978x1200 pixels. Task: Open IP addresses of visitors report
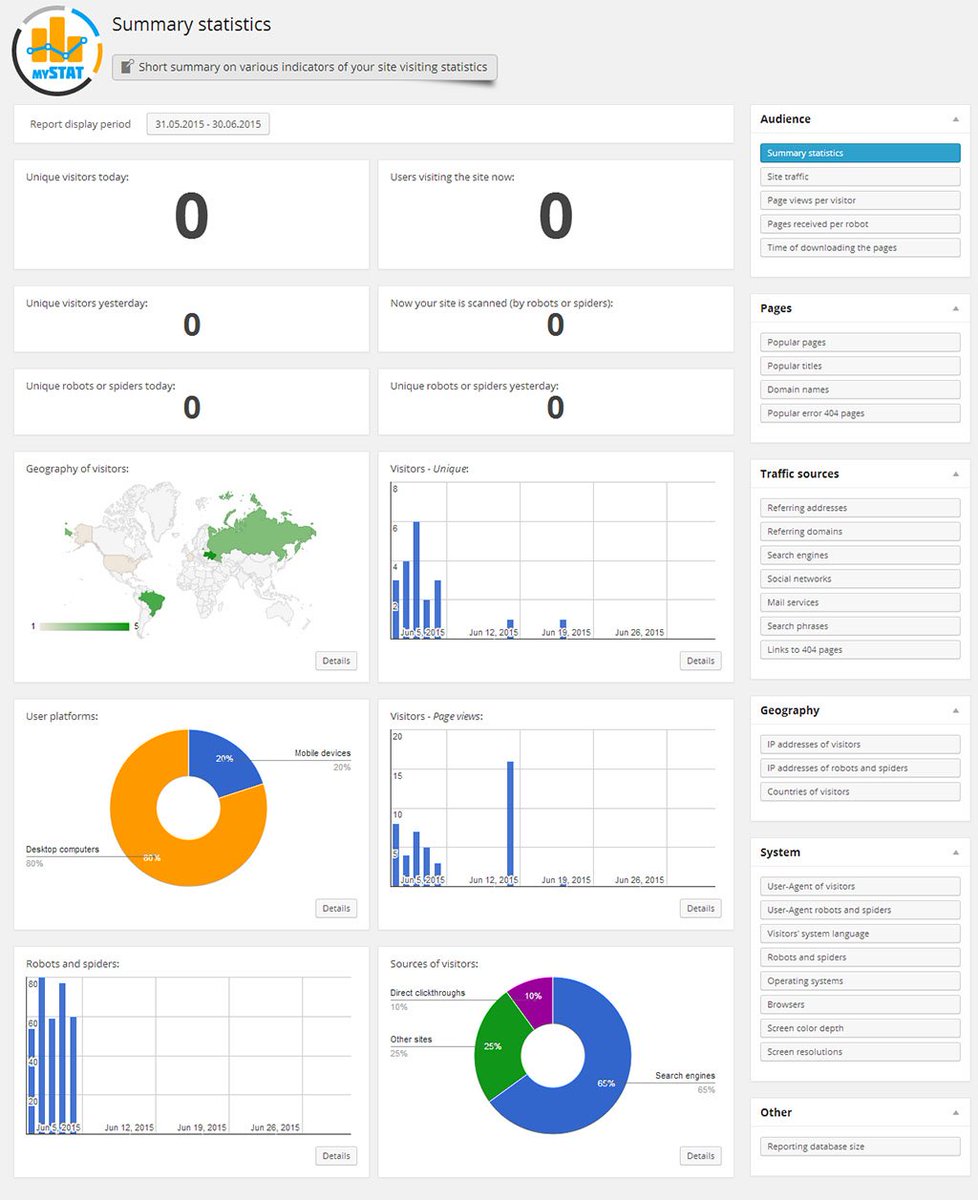860,744
